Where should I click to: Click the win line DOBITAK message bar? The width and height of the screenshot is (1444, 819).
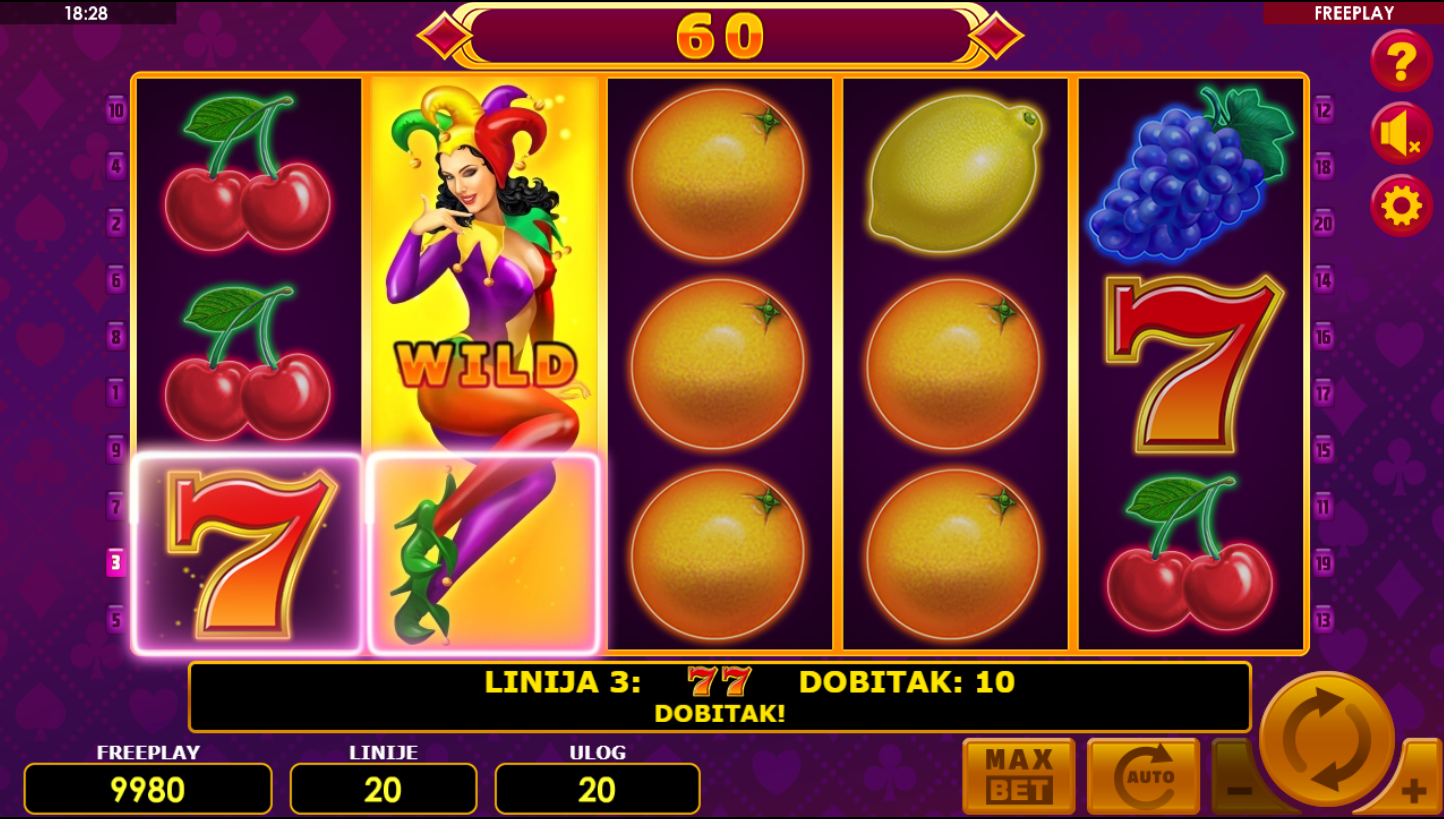click(720, 697)
